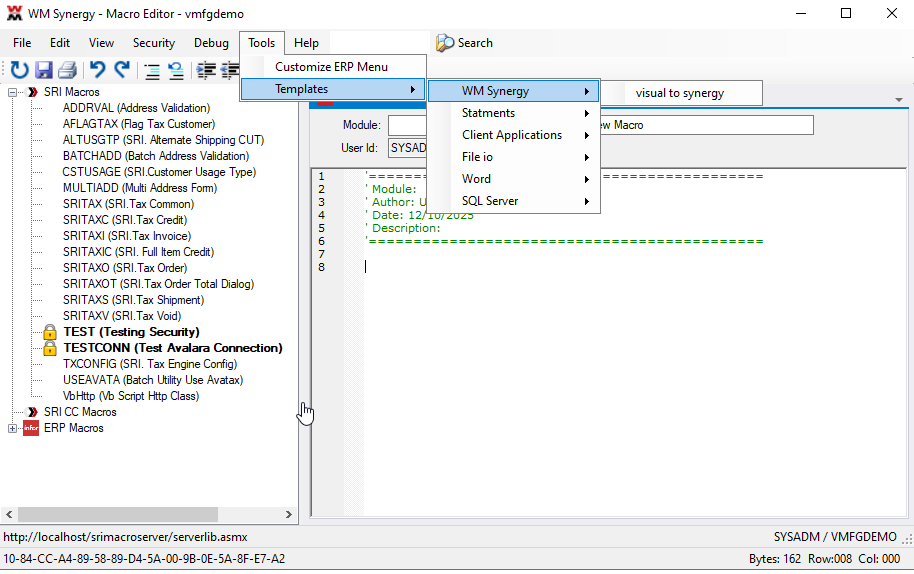Select SRITAXOT Tax Order Total Dialog
Screen dimensions: 914x574
(159, 284)
